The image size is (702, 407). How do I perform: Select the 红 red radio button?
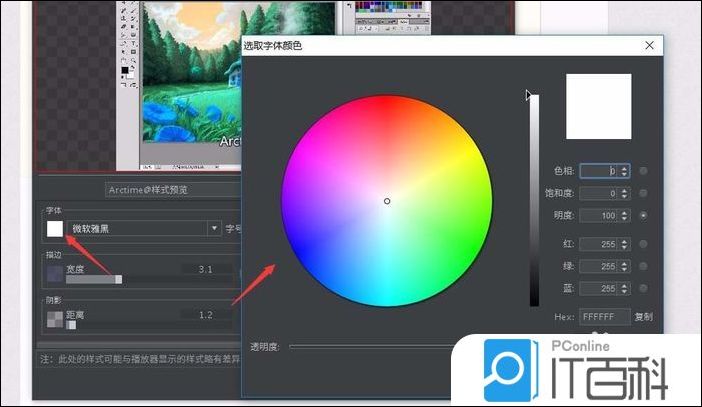point(643,244)
